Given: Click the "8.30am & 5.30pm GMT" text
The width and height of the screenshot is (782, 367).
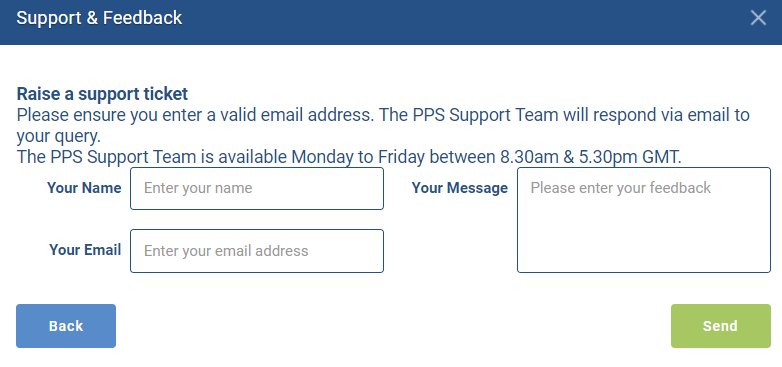Looking at the screenshot, I should click(x=590, y=158).
